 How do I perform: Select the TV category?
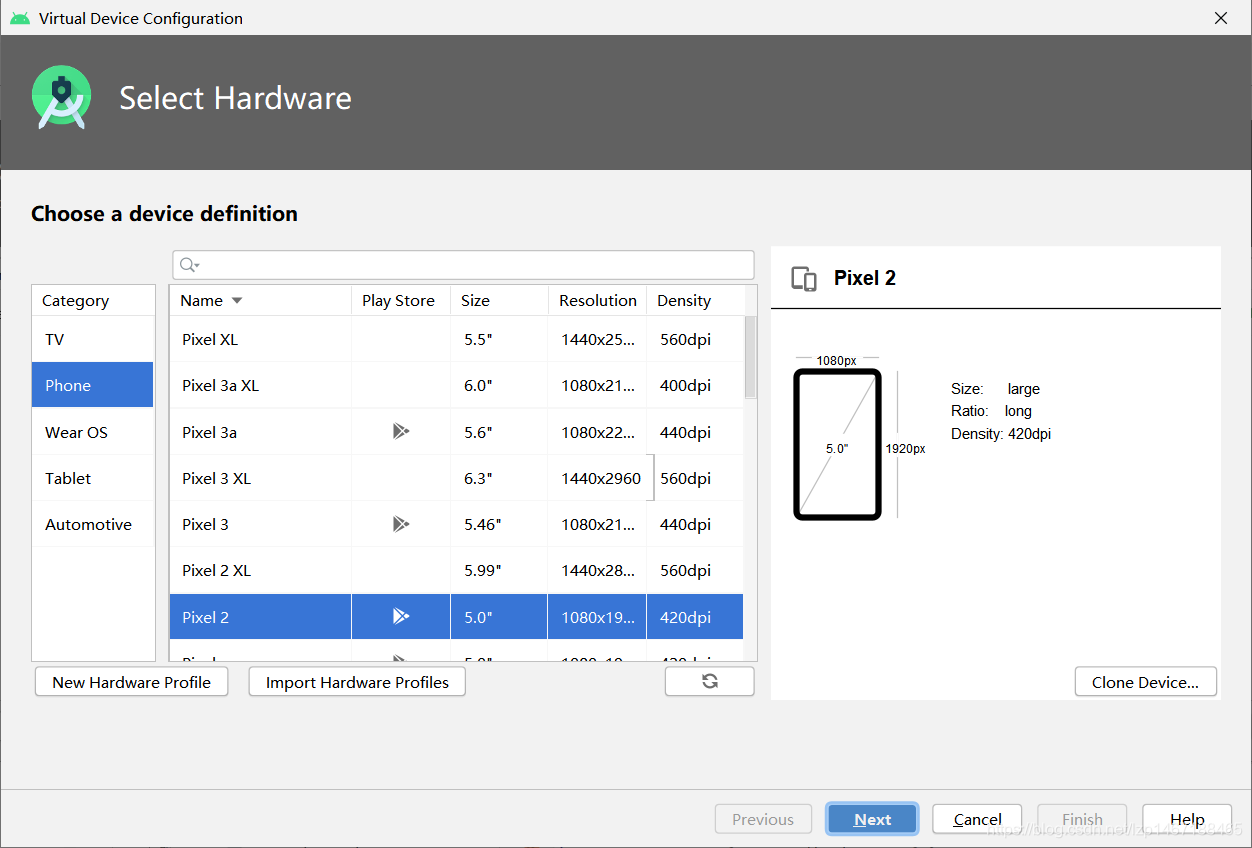93,339
